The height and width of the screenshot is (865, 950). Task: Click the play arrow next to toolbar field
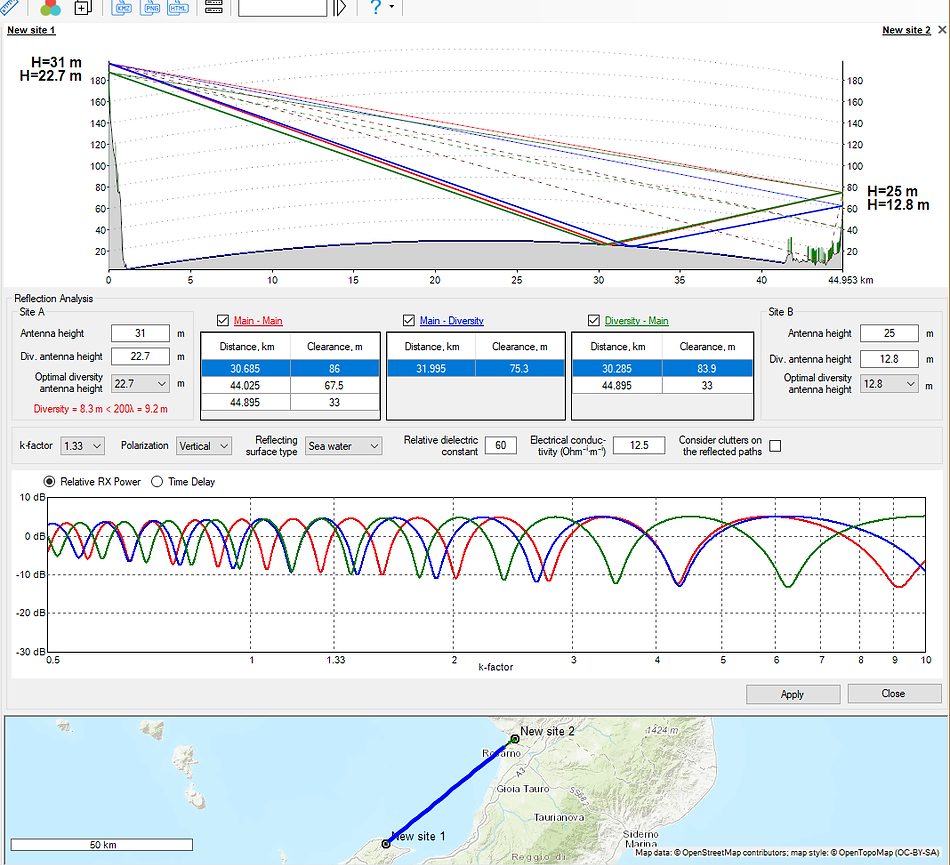340,7
